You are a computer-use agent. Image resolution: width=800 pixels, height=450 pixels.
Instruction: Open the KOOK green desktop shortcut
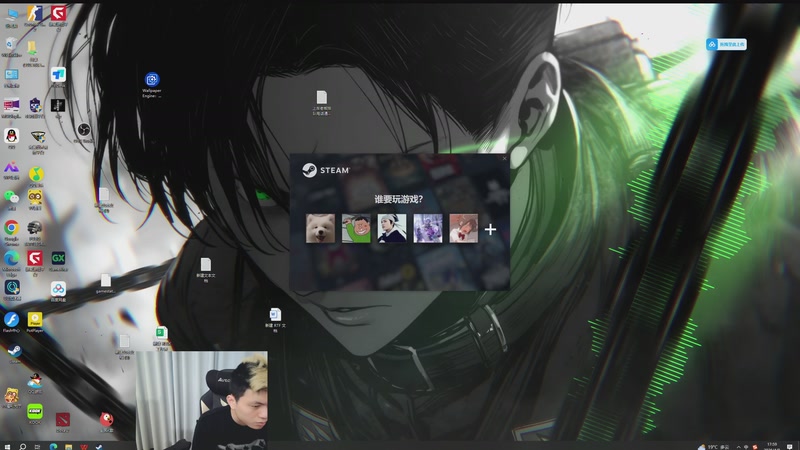coord(35,413)
